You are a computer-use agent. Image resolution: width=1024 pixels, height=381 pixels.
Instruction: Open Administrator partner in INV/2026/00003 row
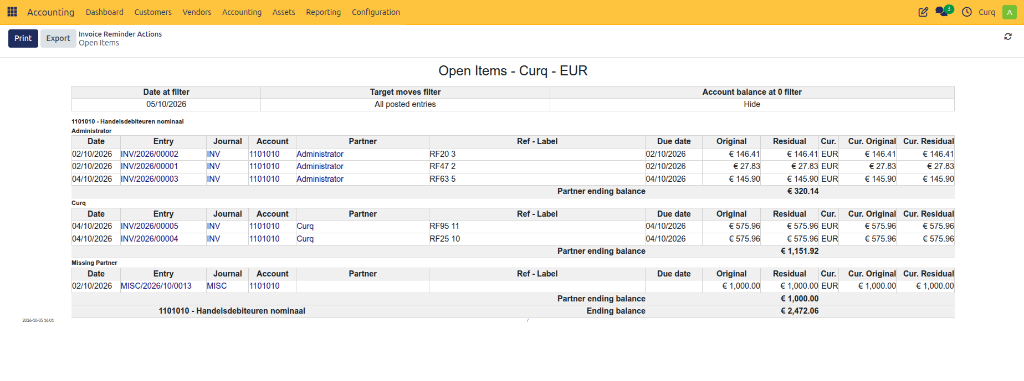[320, 179]
